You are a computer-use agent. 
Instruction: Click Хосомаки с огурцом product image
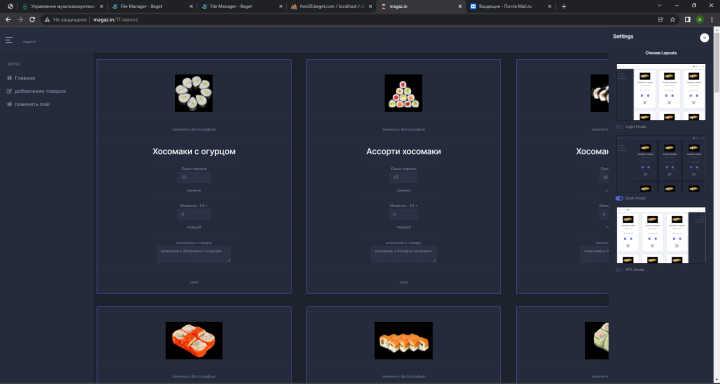click(194, 93)
